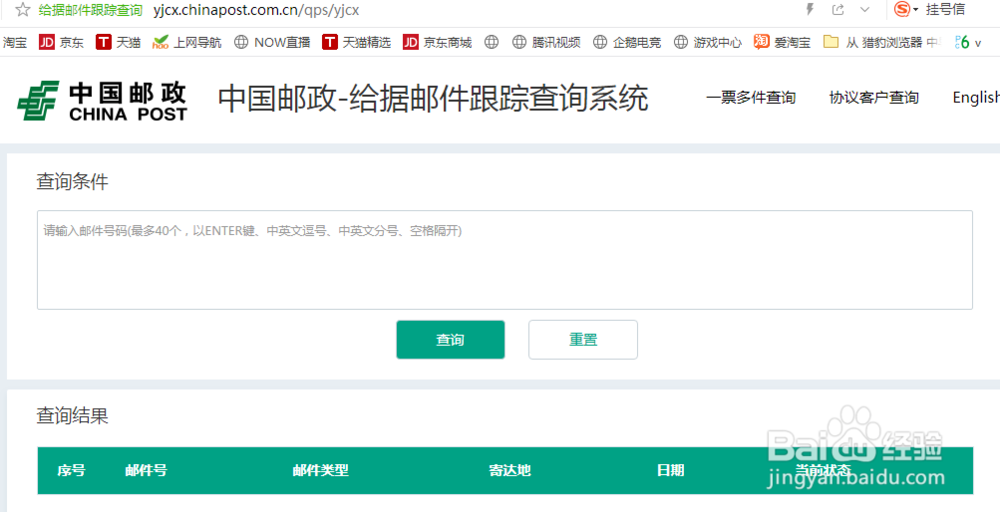Open the 京东 bookmark
This screenshot has height=512, width=1000.
(61, 43)
